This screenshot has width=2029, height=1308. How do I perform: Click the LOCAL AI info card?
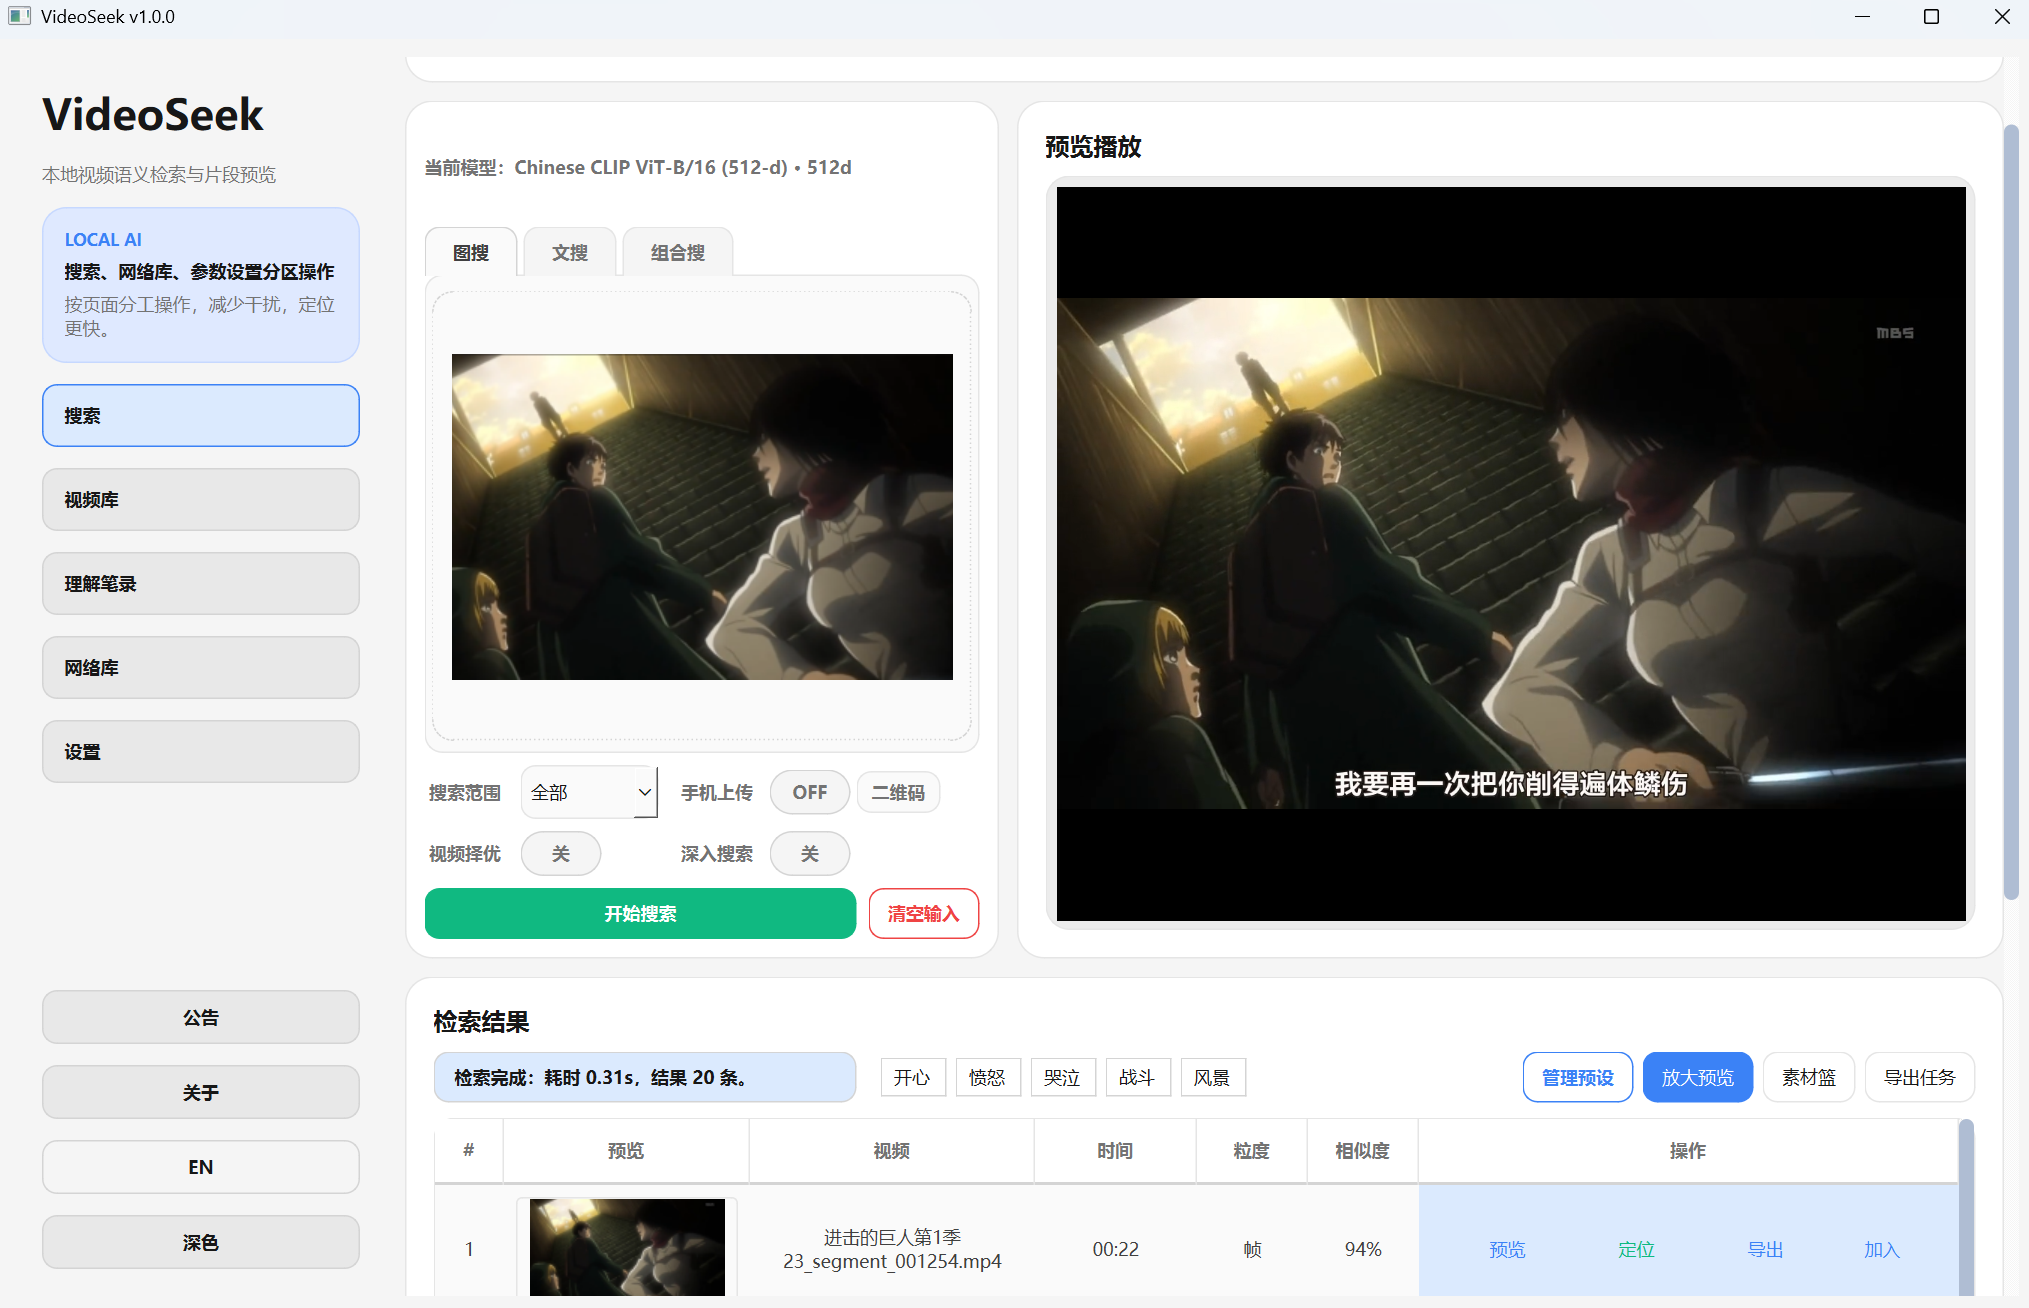coord(201,285)
